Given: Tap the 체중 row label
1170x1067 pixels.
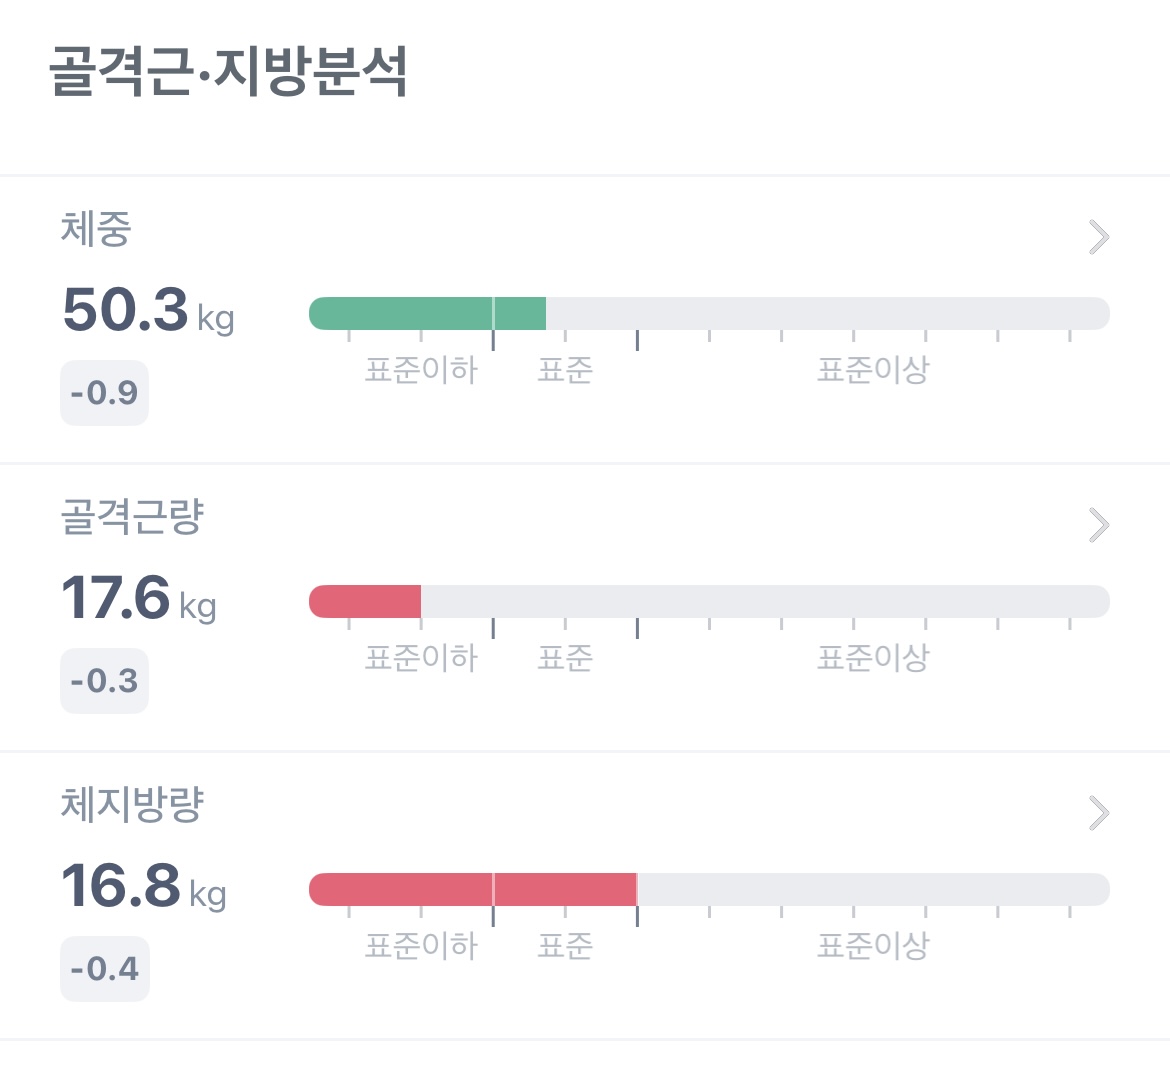Looking at the screenshot, I should coord(96,228).
